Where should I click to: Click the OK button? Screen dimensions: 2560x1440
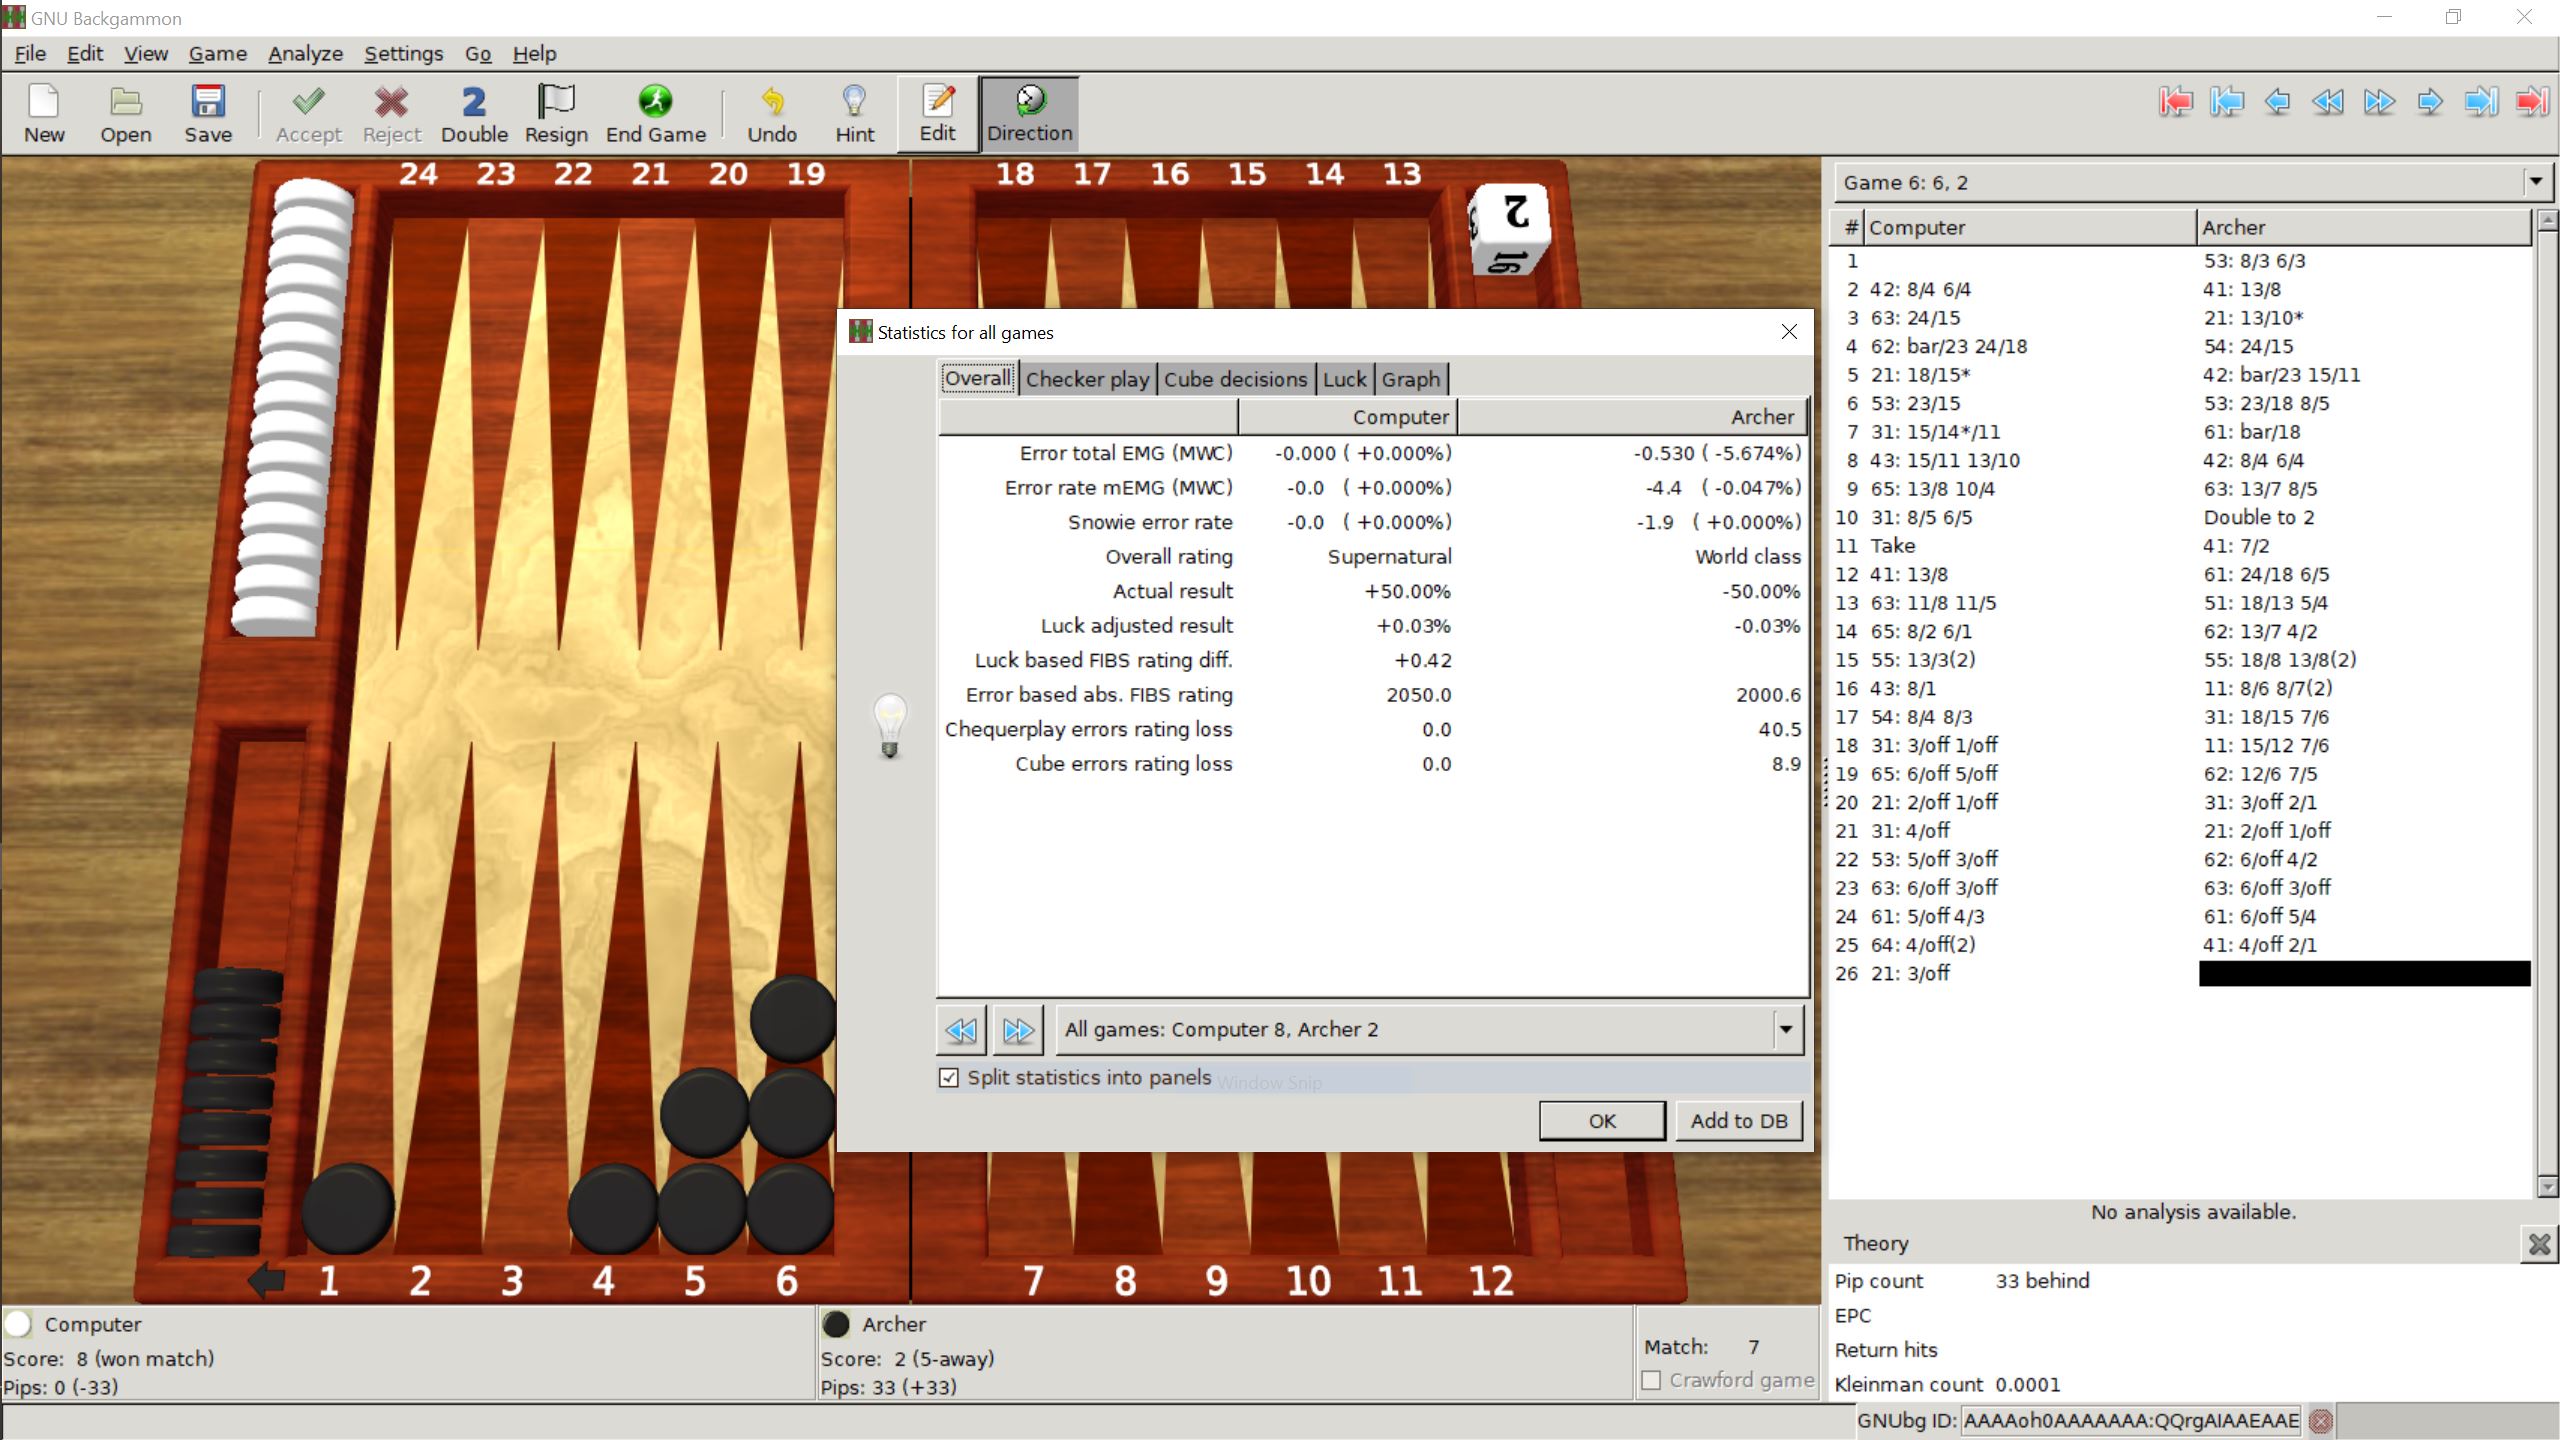1601,1121
